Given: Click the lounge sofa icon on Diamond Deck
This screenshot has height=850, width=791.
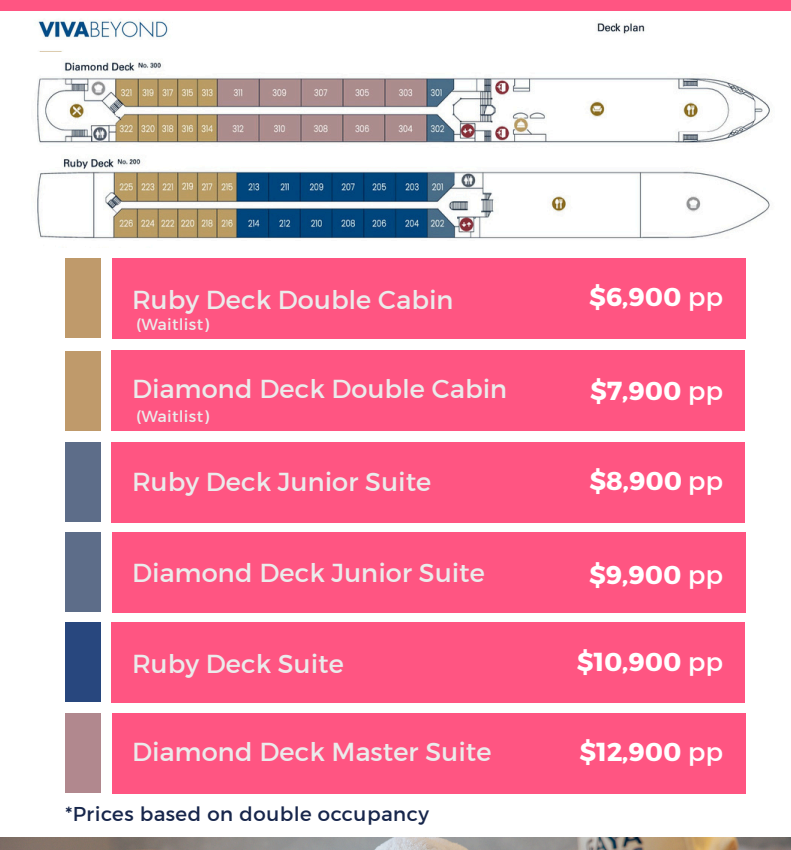Looking at the screenshot, I should [597, 109].
